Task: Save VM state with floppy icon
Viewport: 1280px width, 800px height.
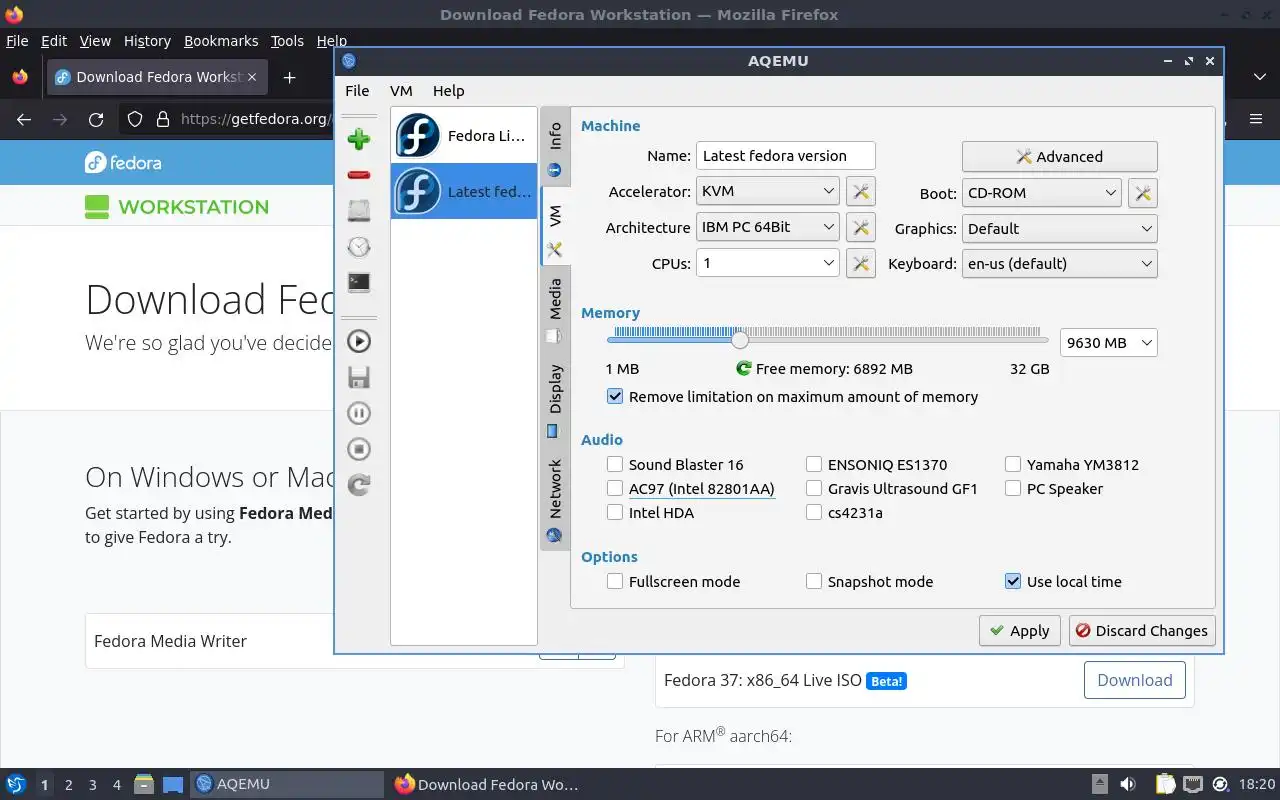Action: pos(359,377)
